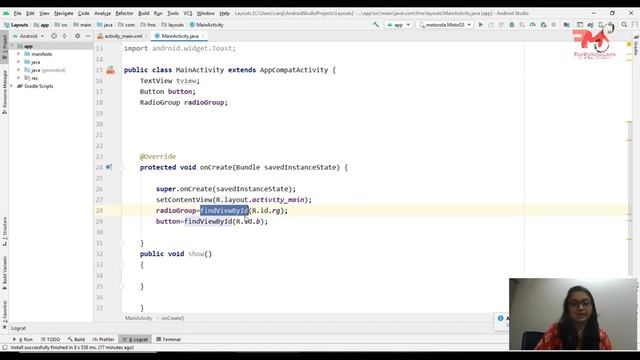Open the TODO tool window
Screen dimensions: 640x360
[51, 339]
